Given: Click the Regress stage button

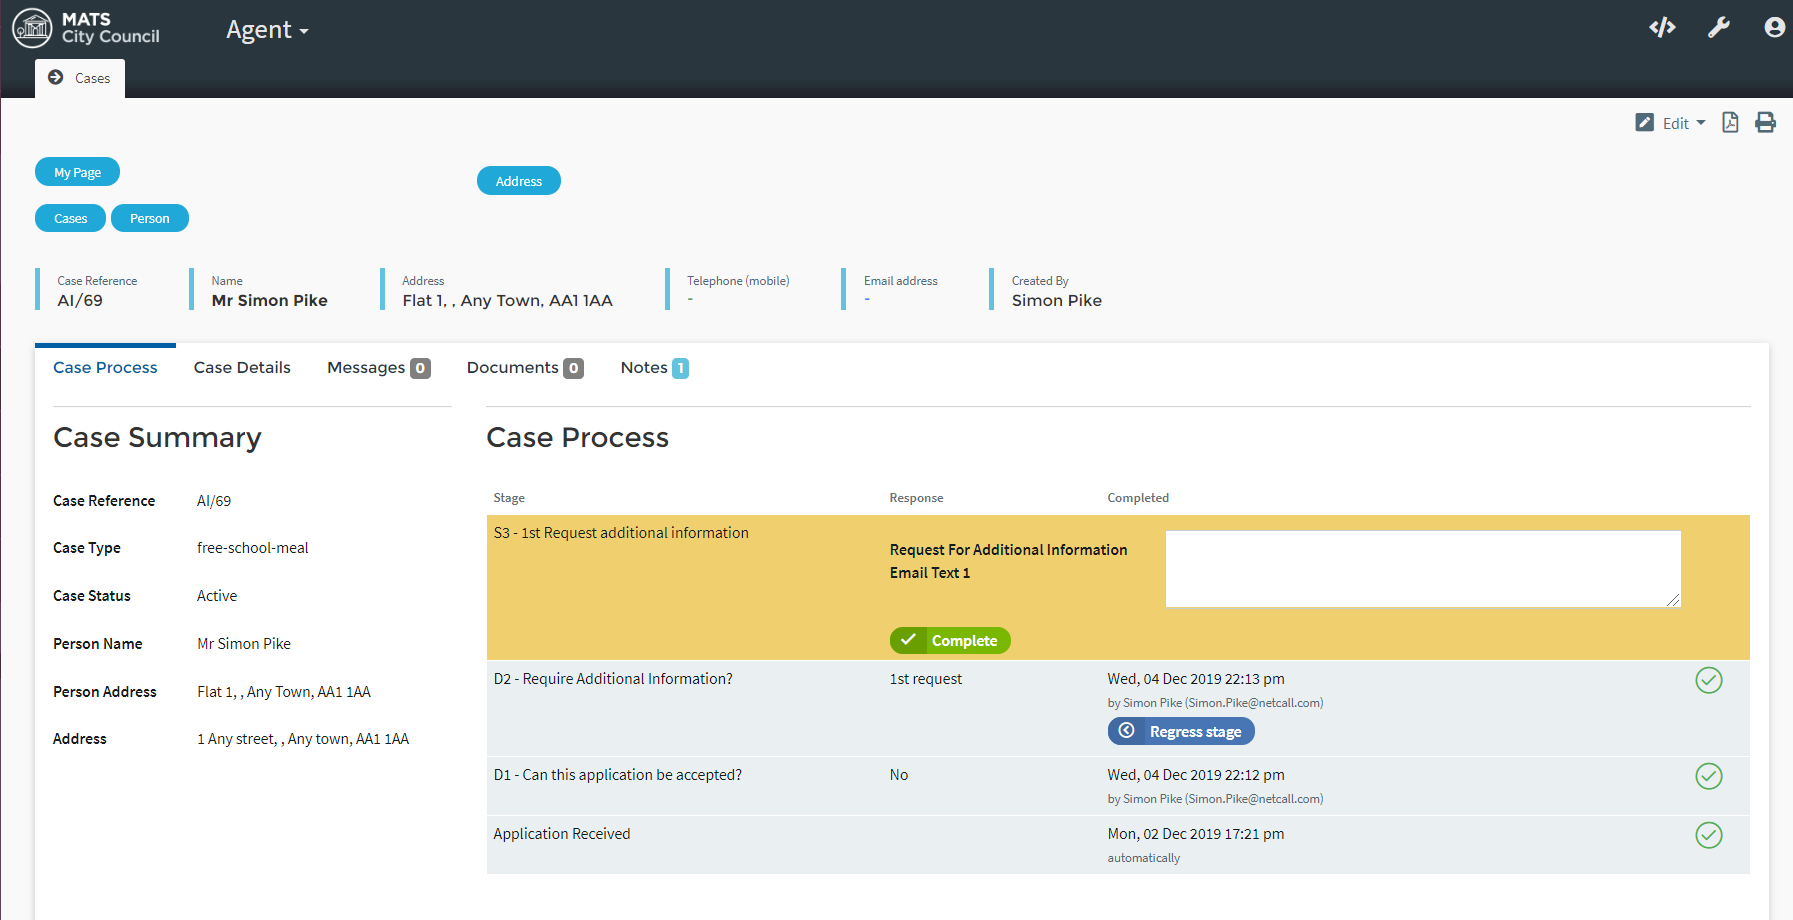Looking at the screenshot, I should 1181,732.
